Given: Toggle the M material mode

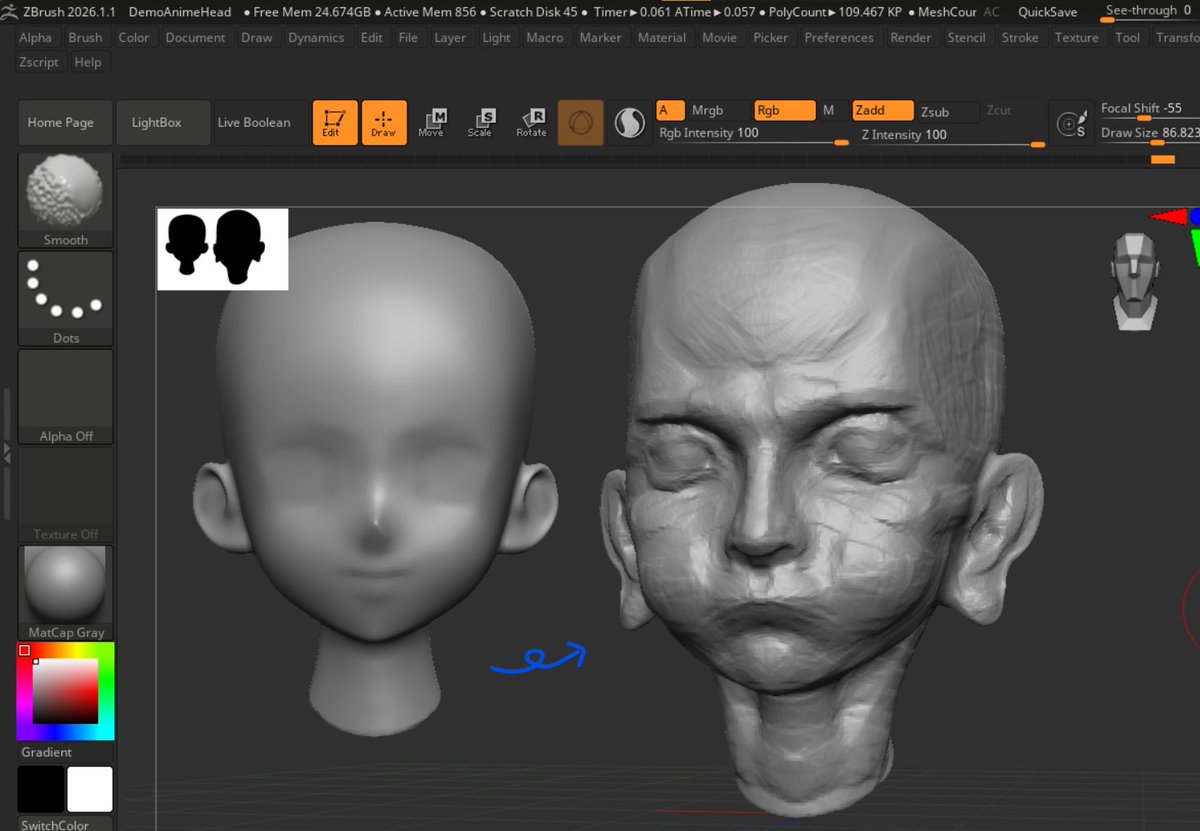Looking at the screenshot, I should tap(829, 111).
